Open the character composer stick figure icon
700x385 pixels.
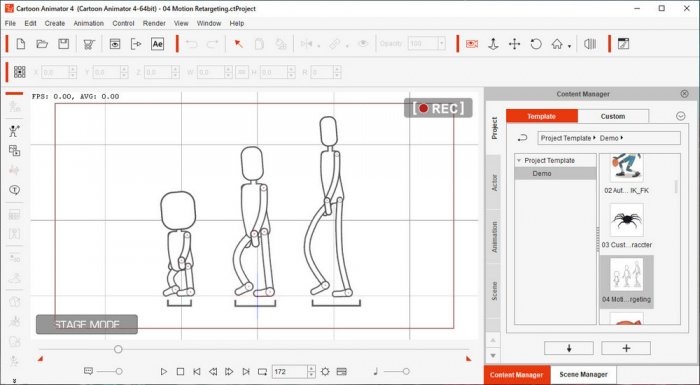tap(14, 131)
